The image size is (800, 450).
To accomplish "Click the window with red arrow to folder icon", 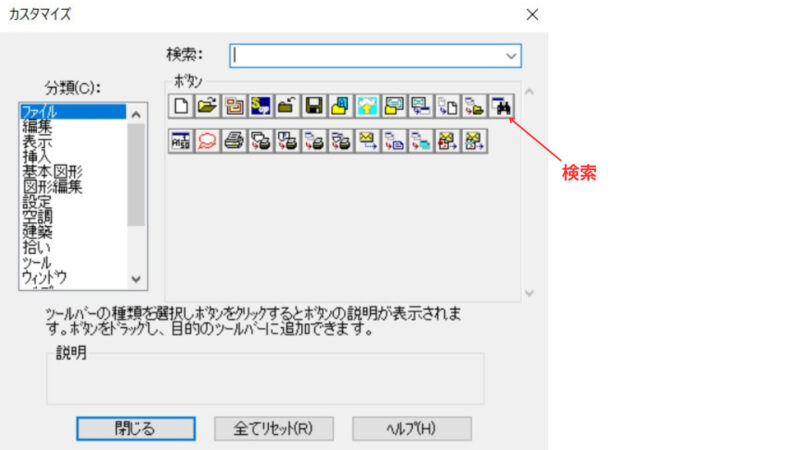I will pos(474,106).
